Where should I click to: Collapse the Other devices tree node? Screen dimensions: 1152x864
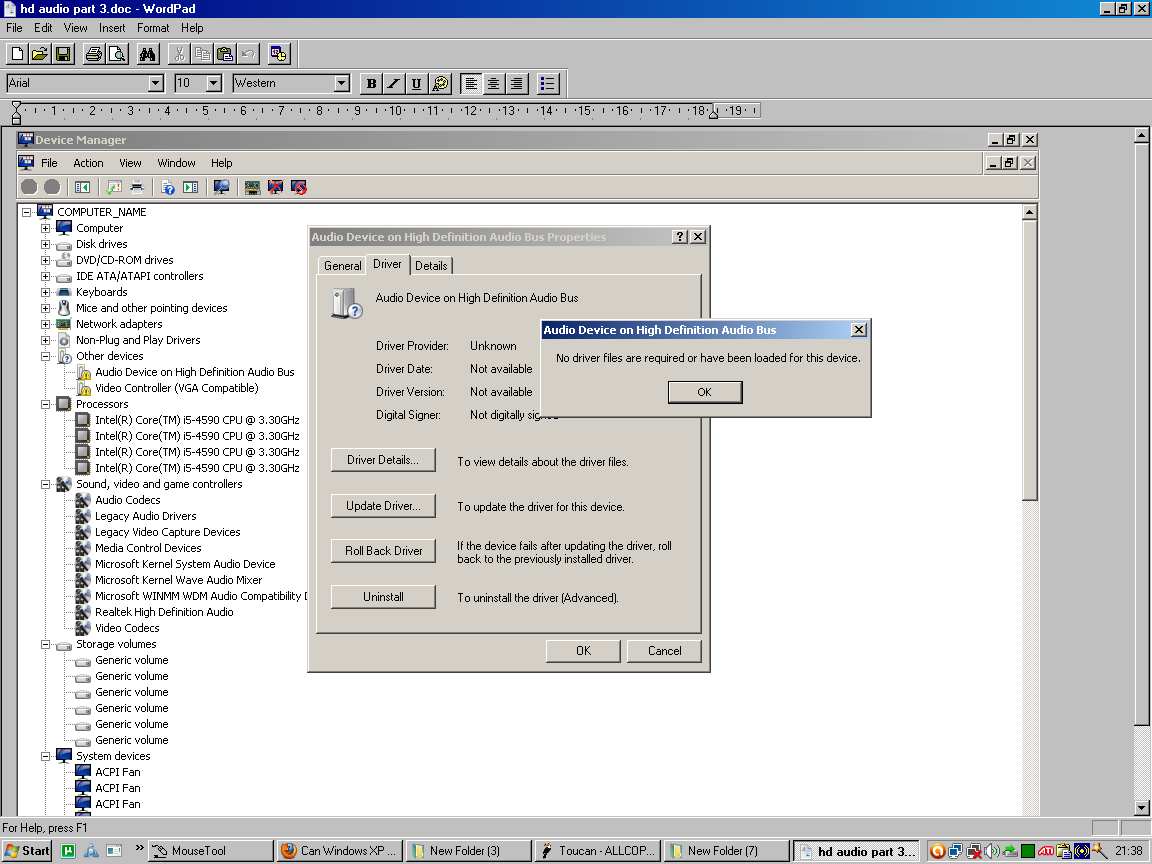[x=46, y=356]
